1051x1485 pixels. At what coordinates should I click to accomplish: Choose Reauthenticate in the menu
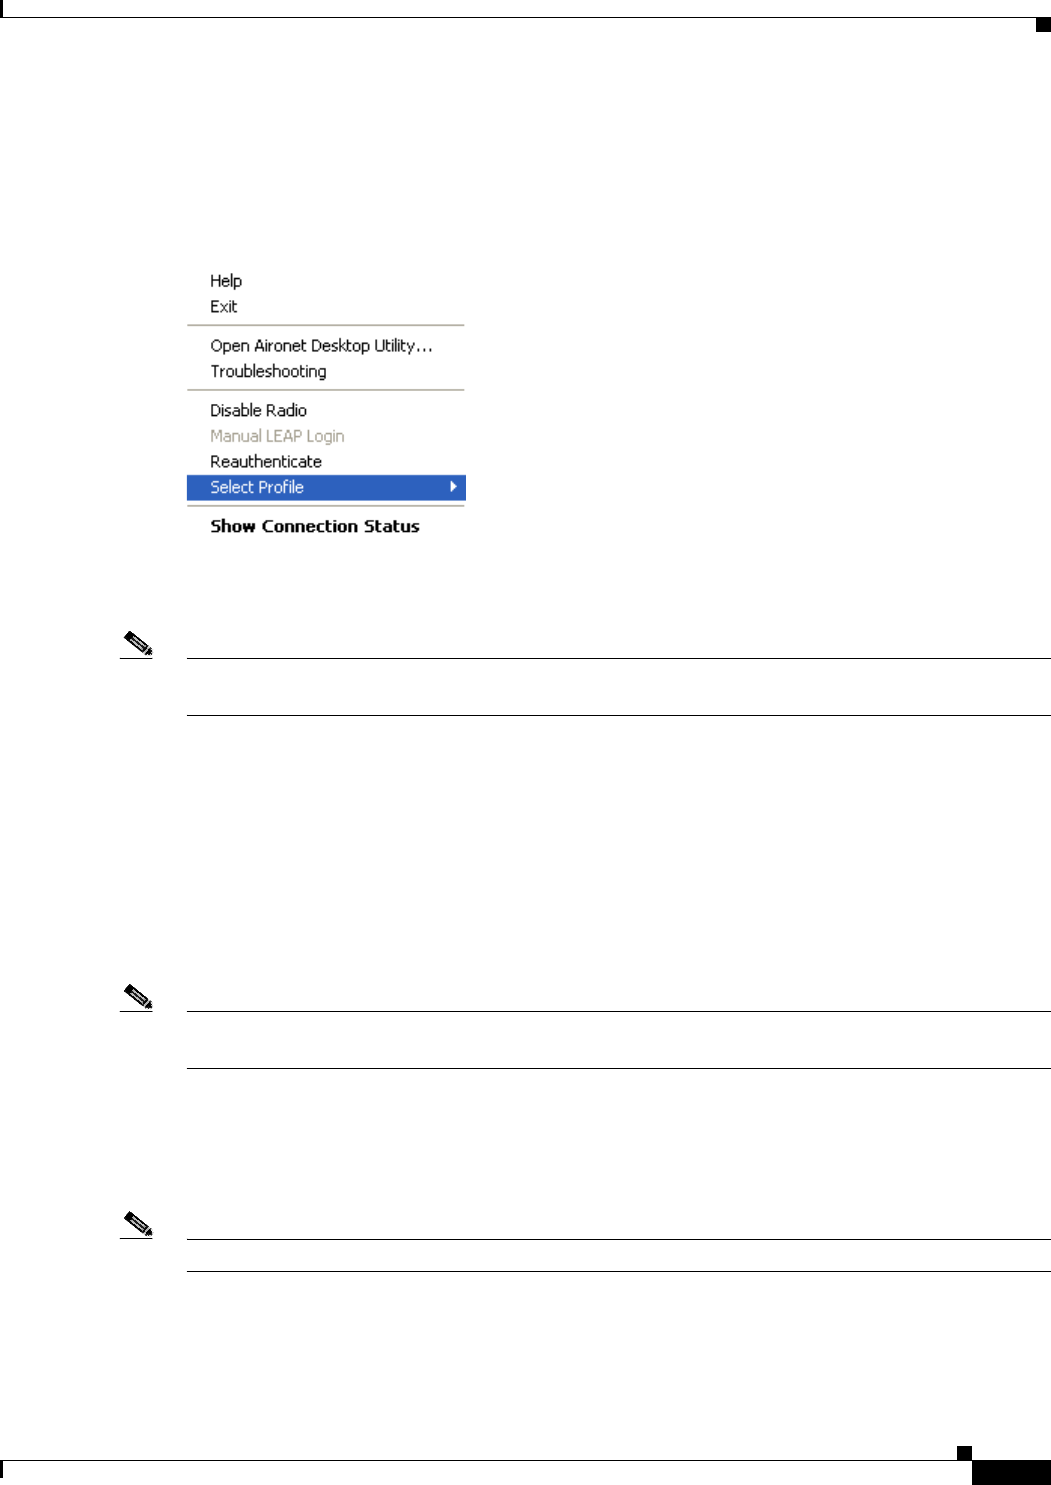[x=266, y=462]
